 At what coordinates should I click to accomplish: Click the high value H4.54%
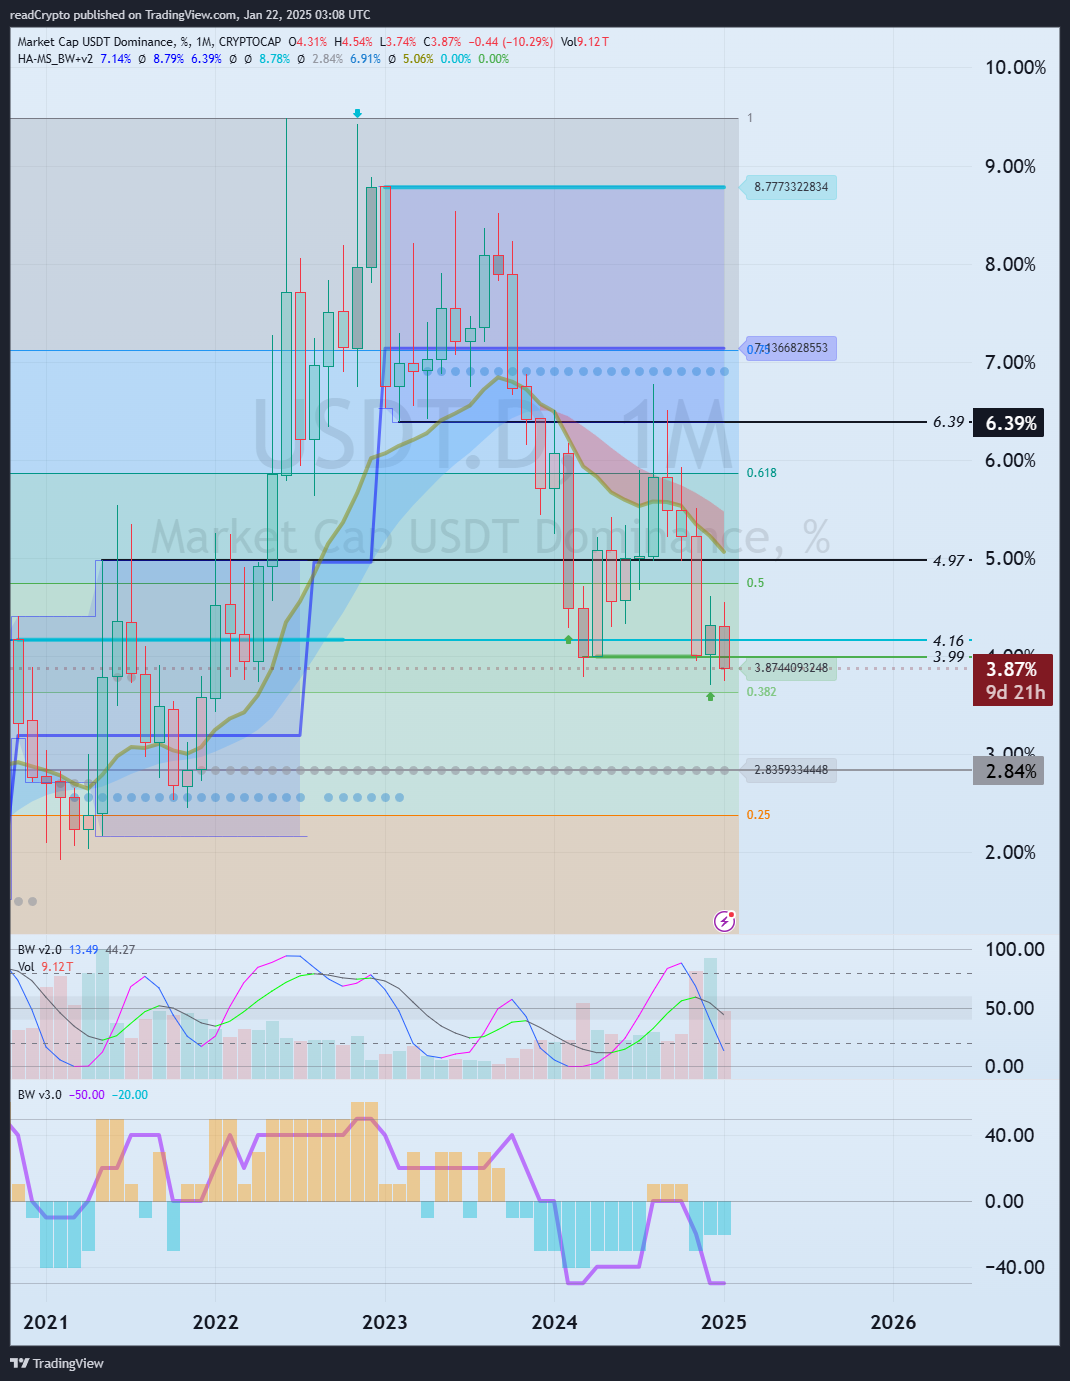[x=353, y=42]
